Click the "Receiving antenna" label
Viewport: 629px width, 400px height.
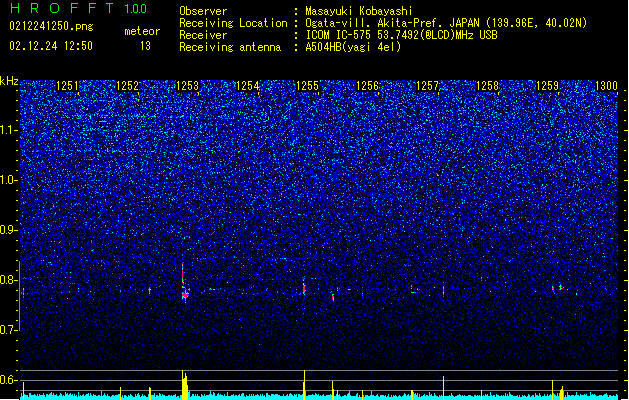pyautogui.click(x=230, y=47)
